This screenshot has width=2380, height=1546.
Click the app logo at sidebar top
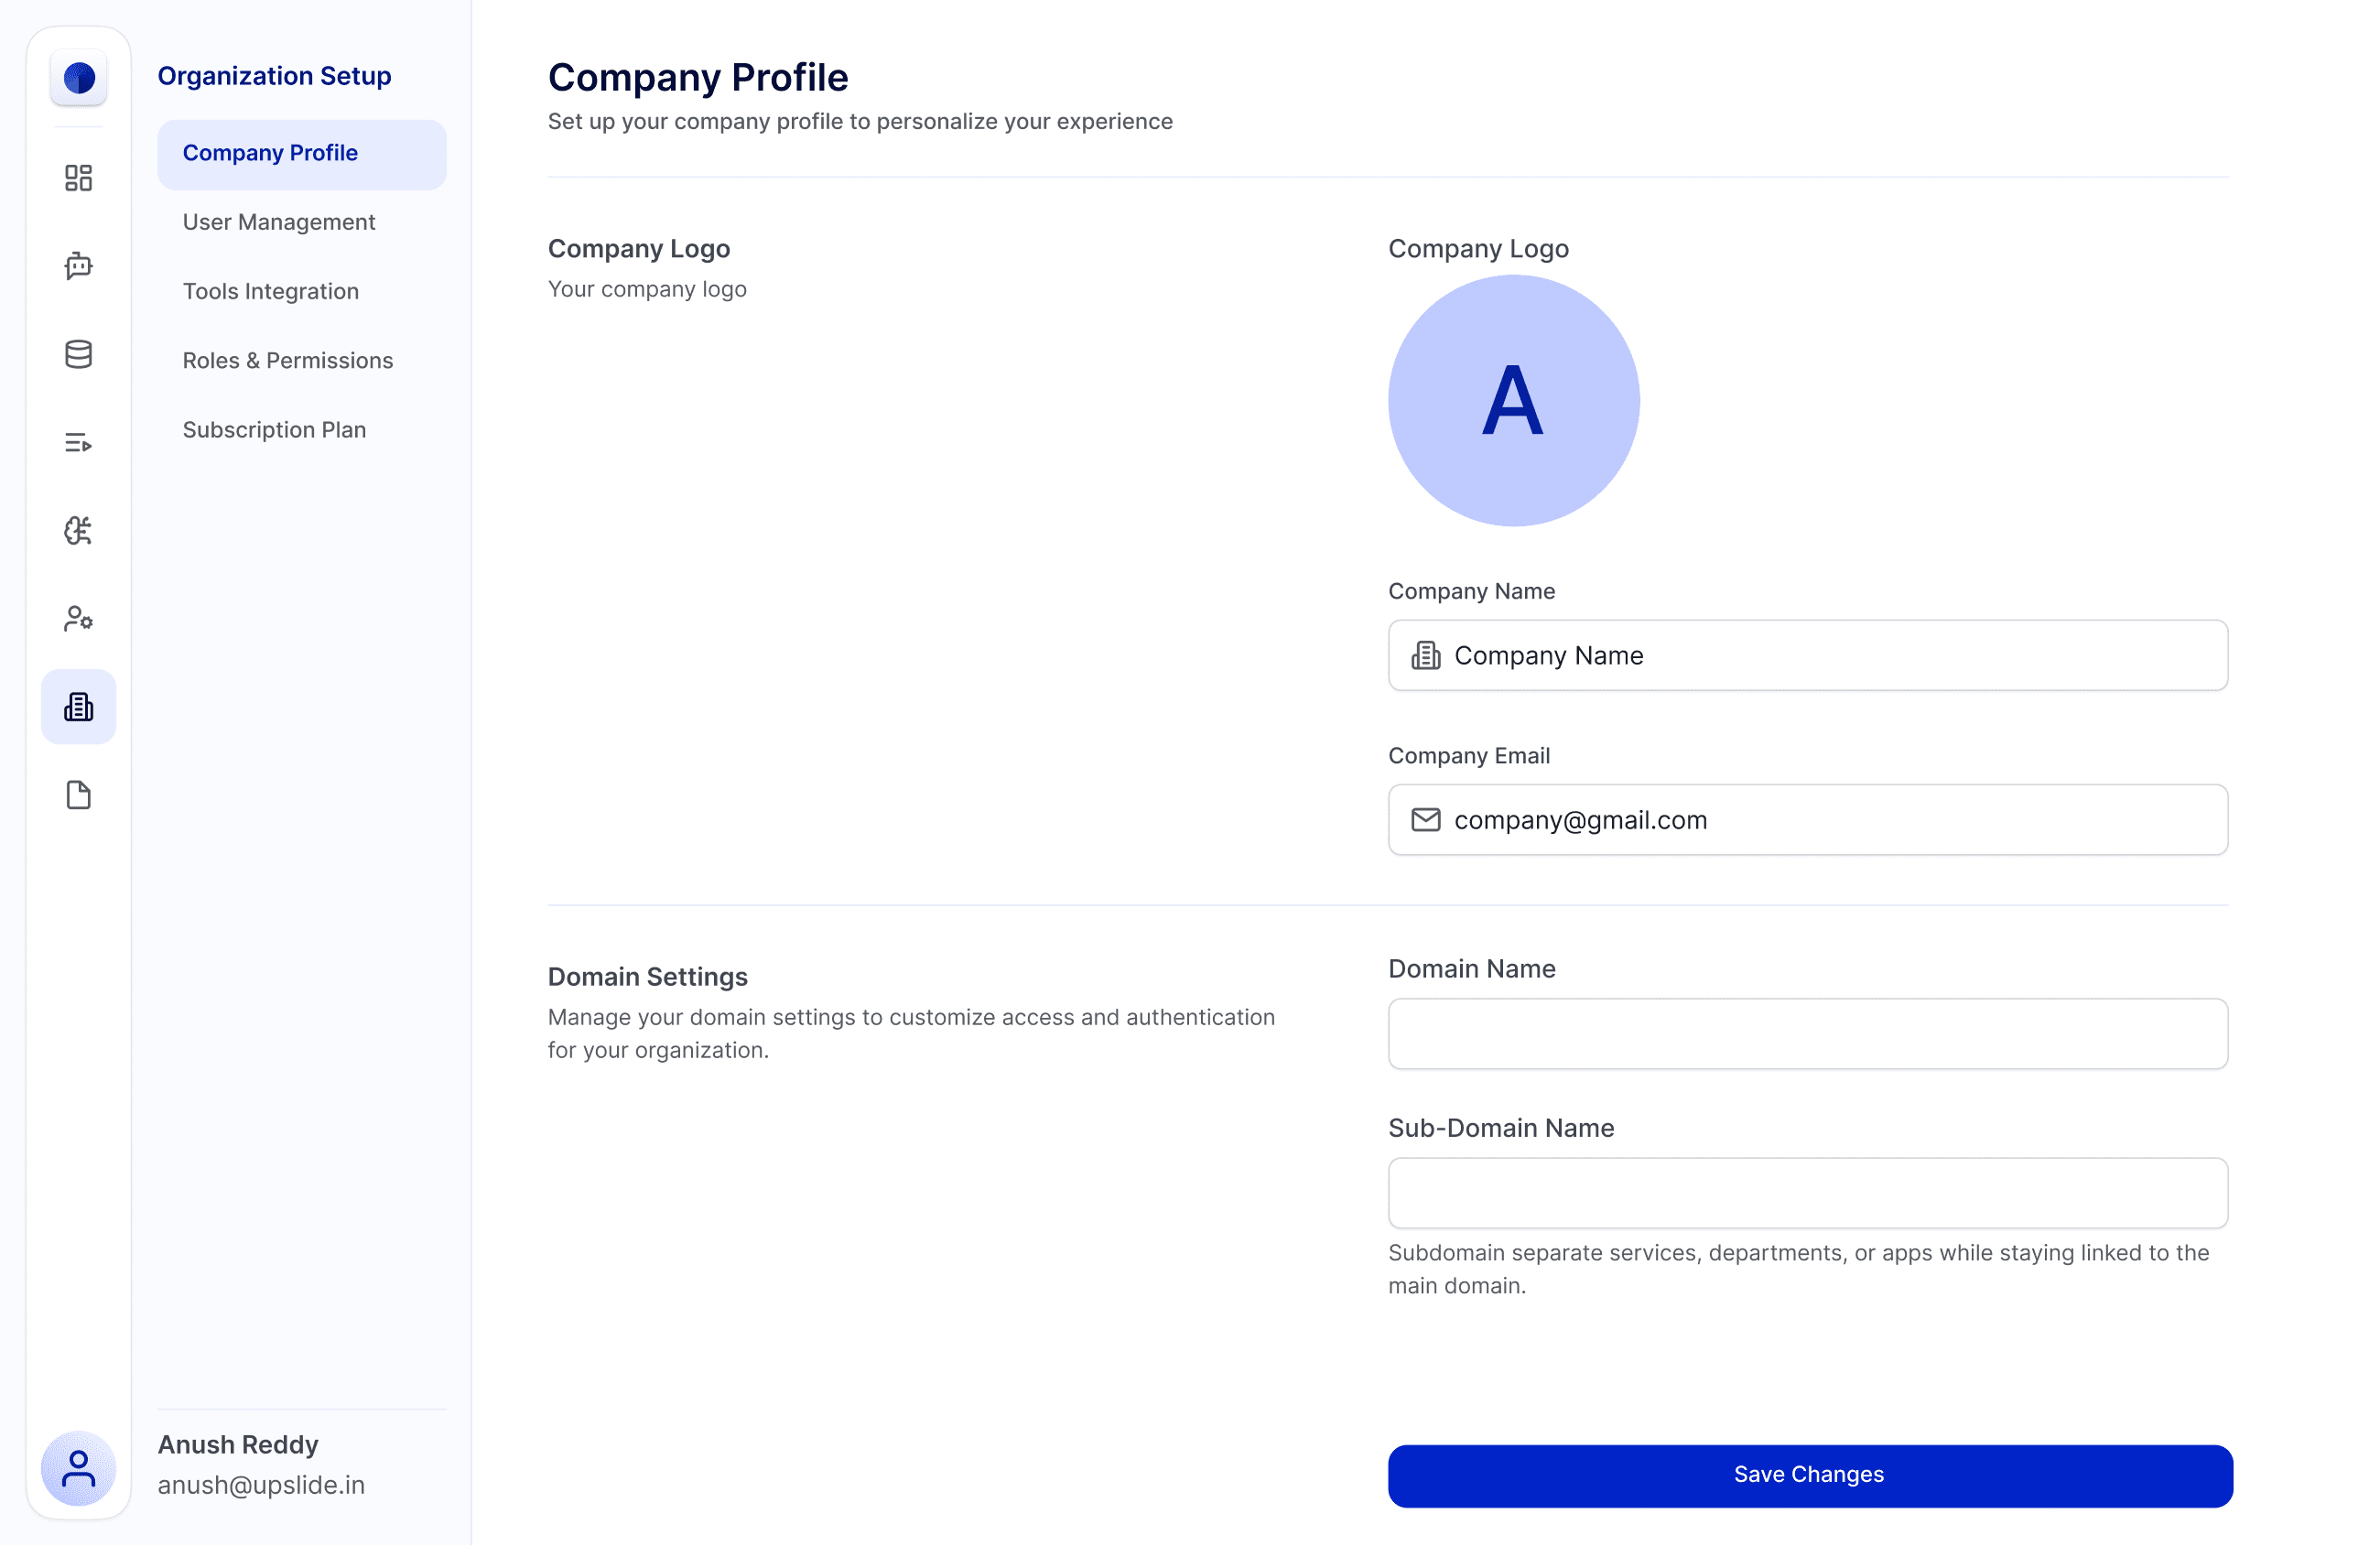coord(78,78)
